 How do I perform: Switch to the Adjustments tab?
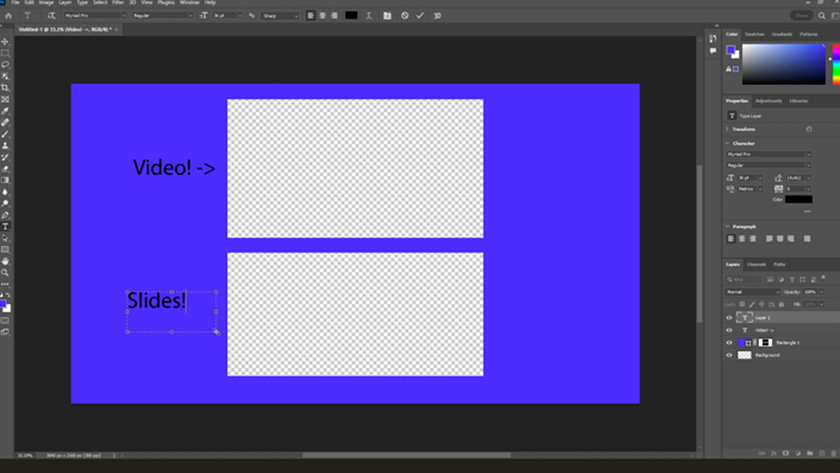(x=768, y=101)
